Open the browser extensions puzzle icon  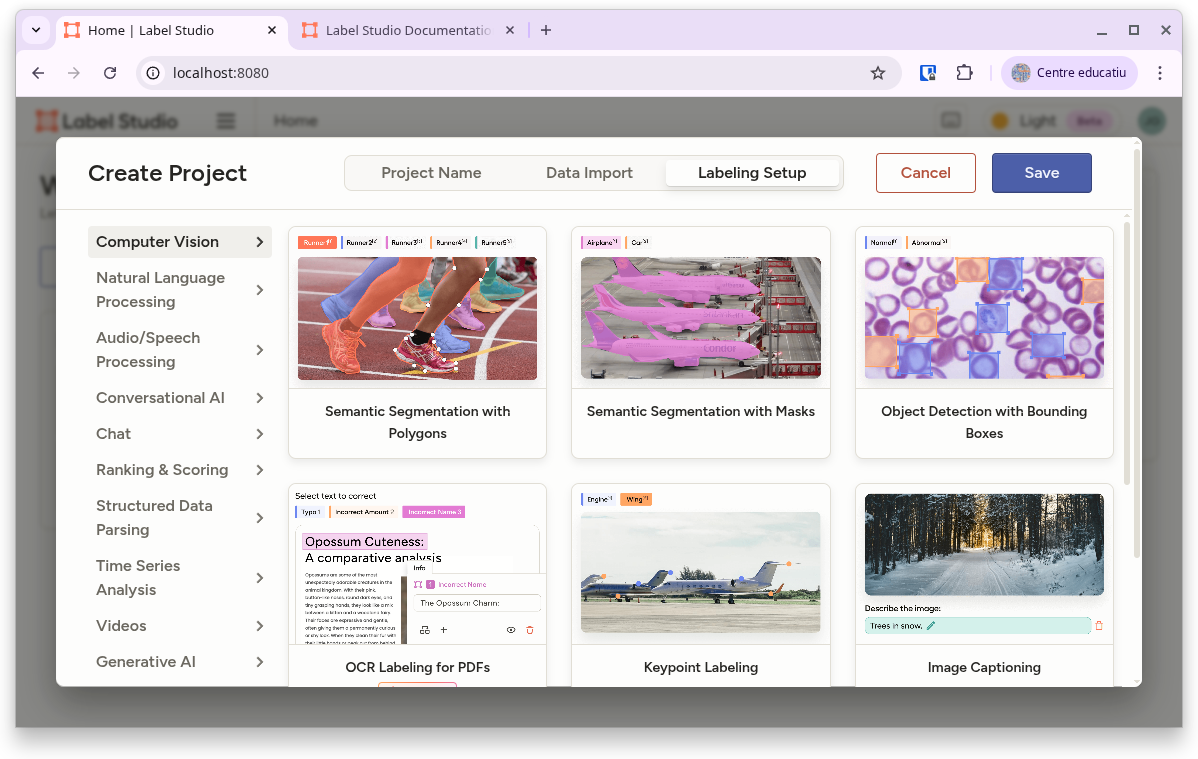coord(964,73)
